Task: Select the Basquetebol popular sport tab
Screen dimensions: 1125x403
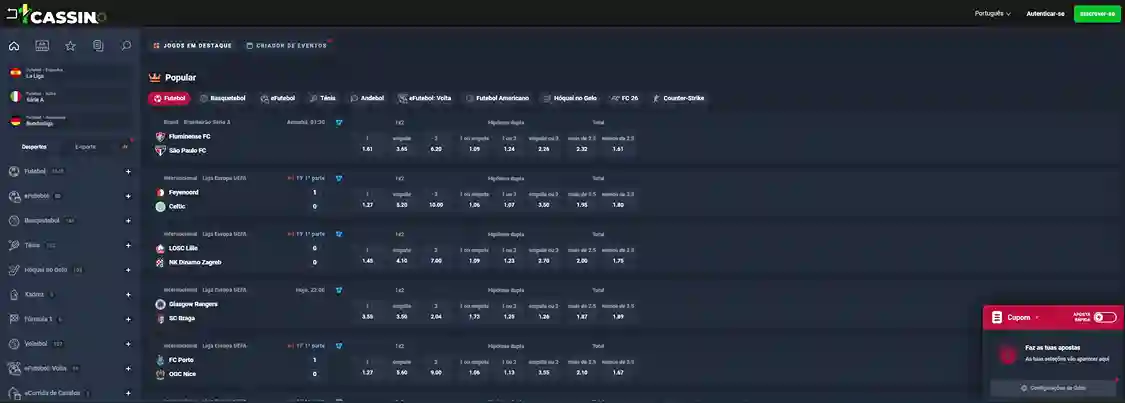Action: point(222,99)
